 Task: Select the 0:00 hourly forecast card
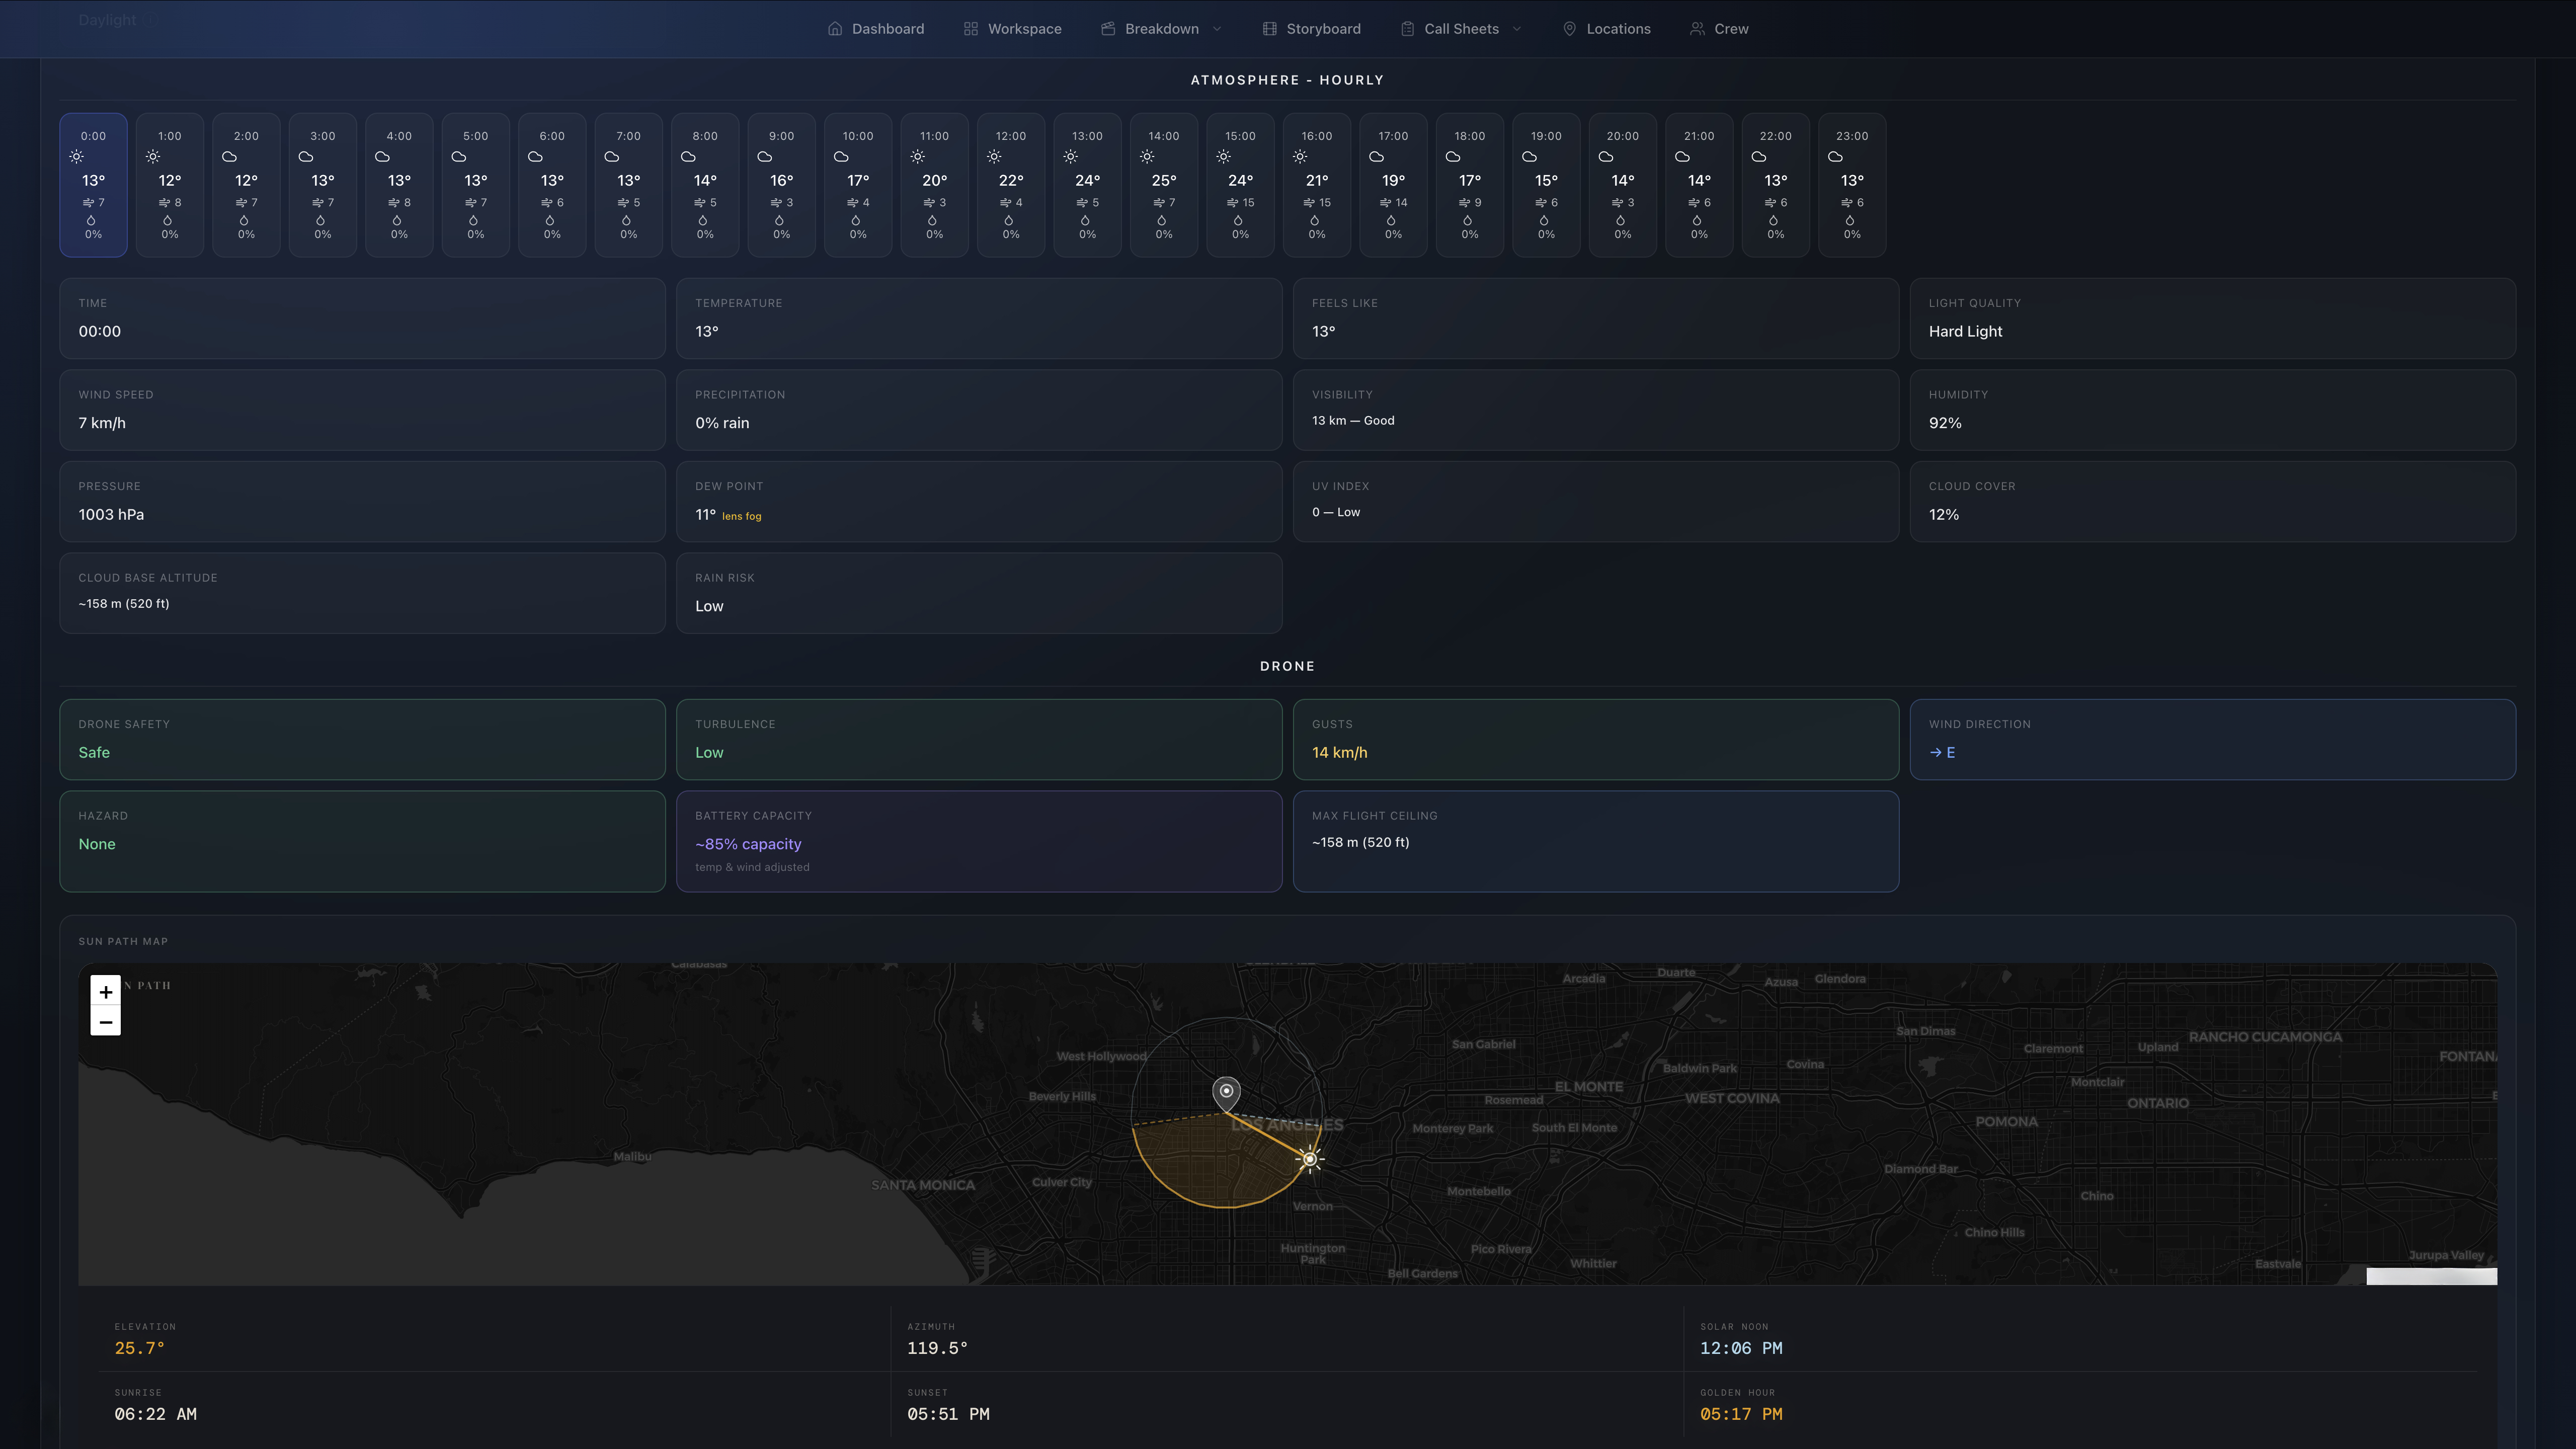coord(93,185)
